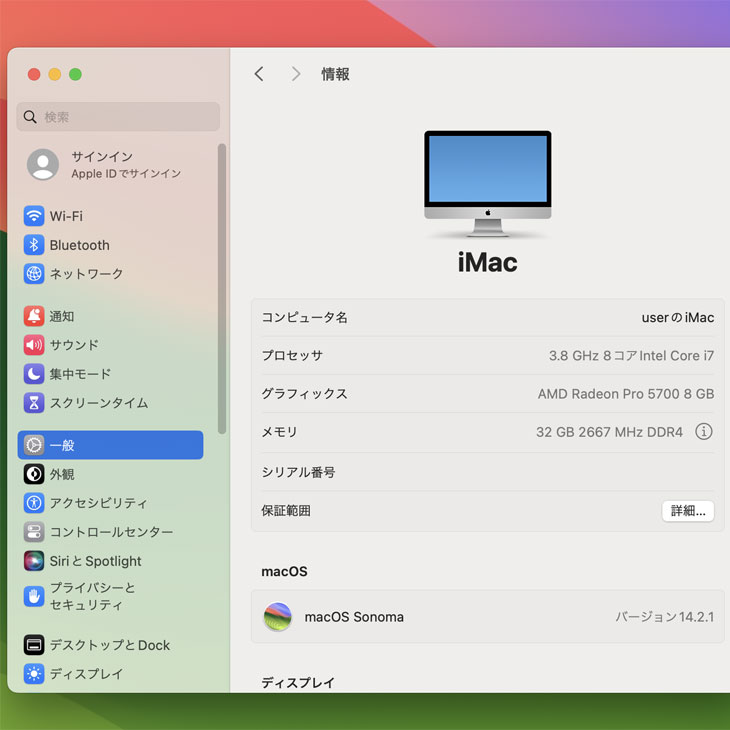Viewport: 730px width, 730px height.
Task: Open the スクリーンタイム hourglass icon
Action: 34,403
